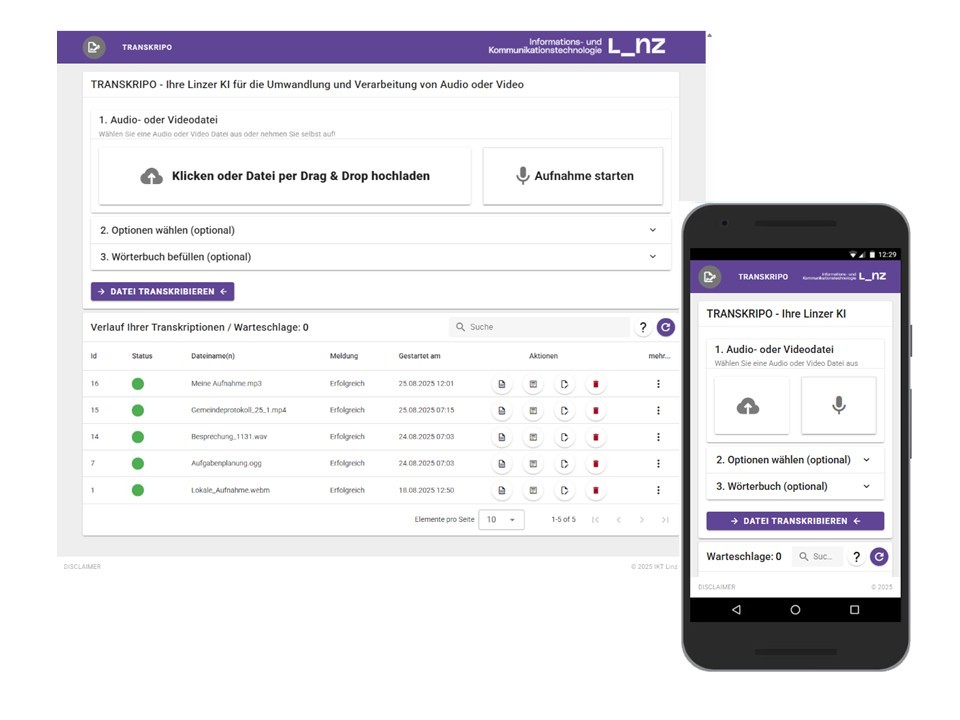This screenshot has height=720, width=960.
Task: Click file-reload icon for Aufgabenplanung.ogg
Action: click(x=564, y=463)
